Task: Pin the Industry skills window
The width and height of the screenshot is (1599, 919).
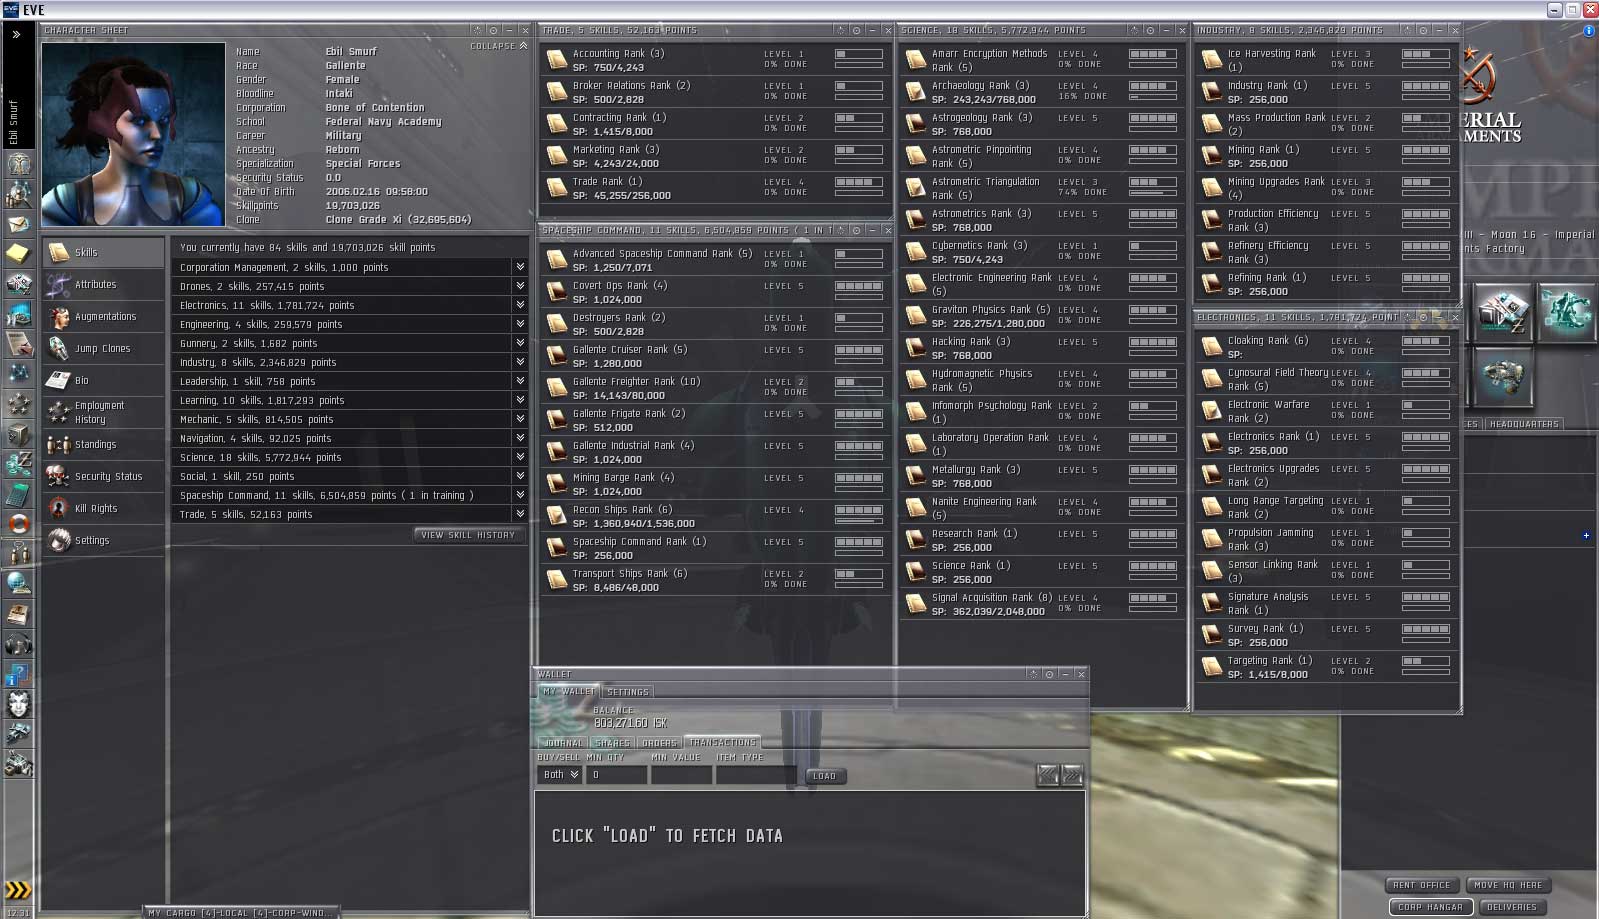Action: coord(1423,31)
